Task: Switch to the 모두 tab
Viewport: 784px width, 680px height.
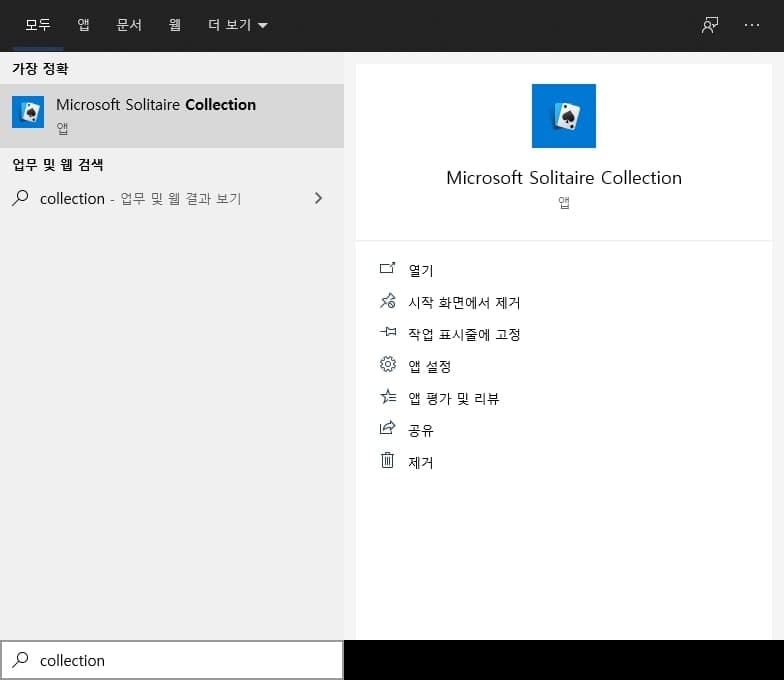Action: (x=38, y=24)
